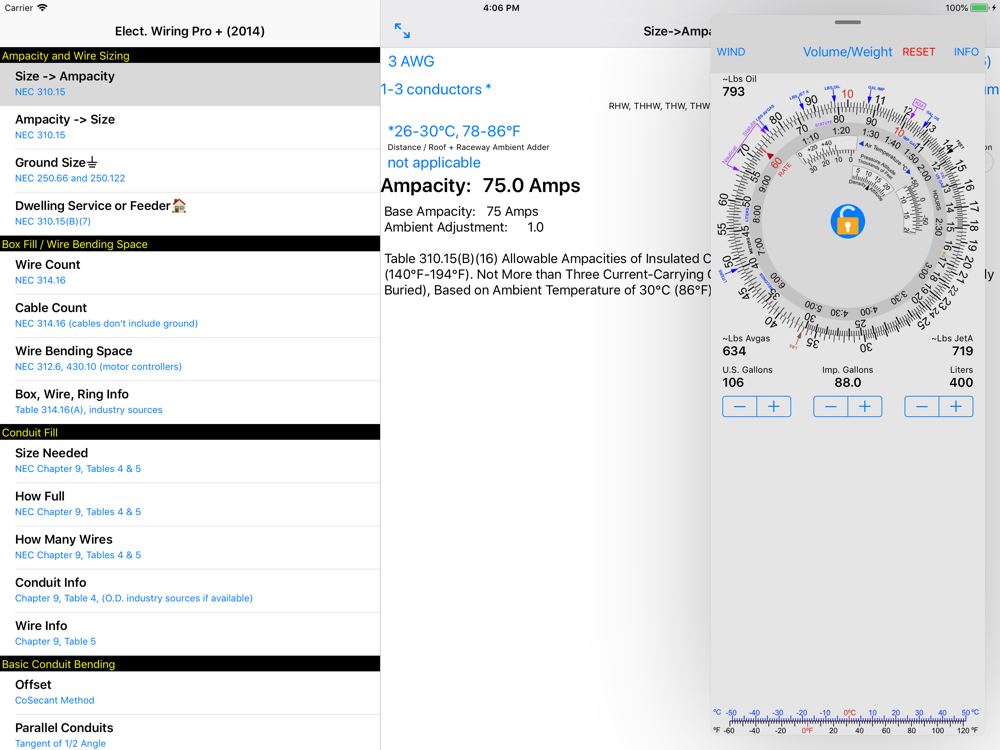This screenshot has width=1000, height=750.
Task: Decrease U.S. Gallons value
Action: [739, 406]
